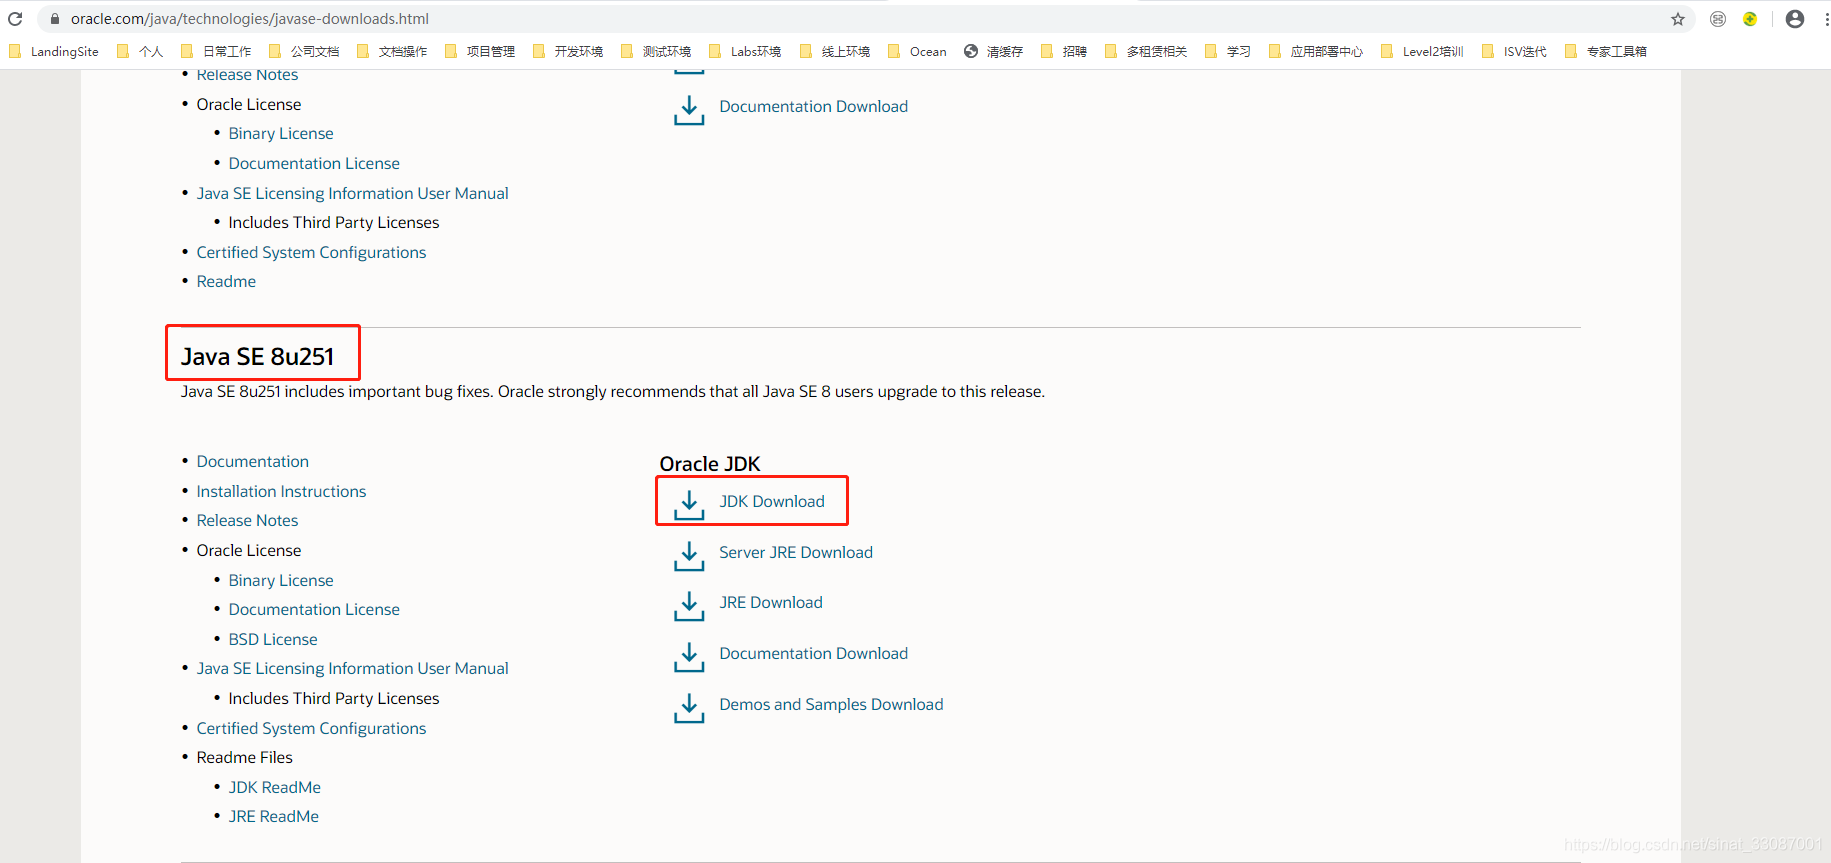The image size is (1831, 863).
Task: Expand the 学习 bookmark folder
Action: point(1228,52)
